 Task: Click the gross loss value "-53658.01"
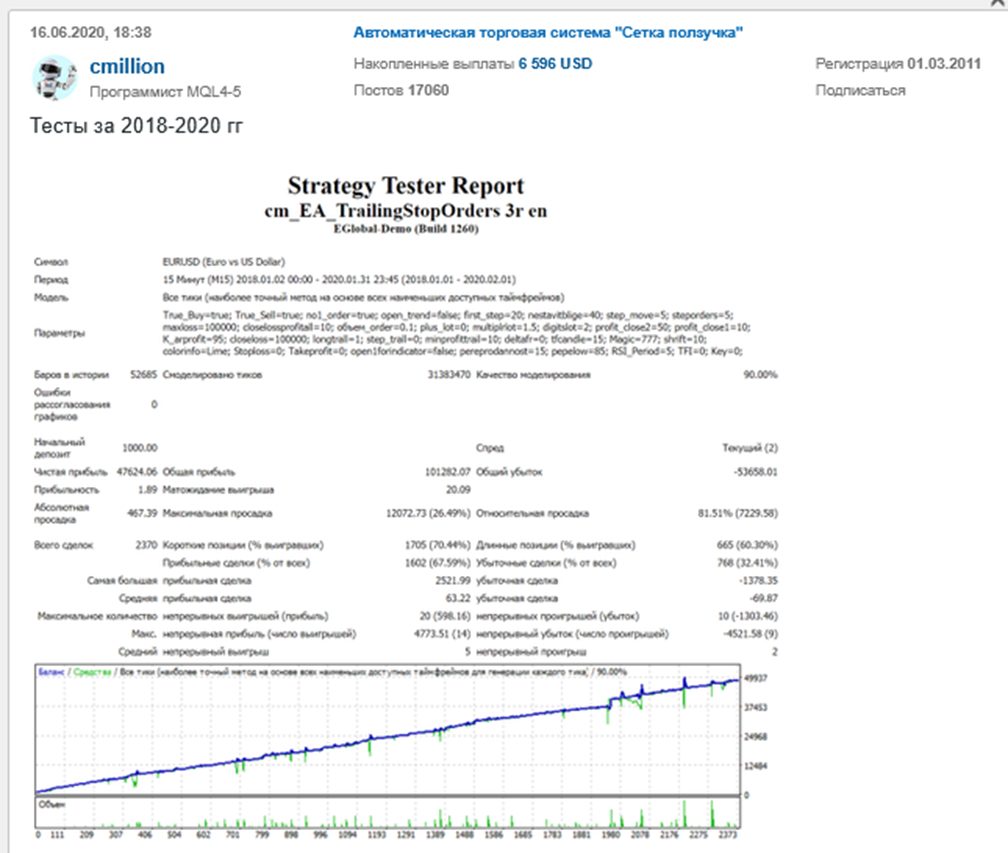click(755, 472)
